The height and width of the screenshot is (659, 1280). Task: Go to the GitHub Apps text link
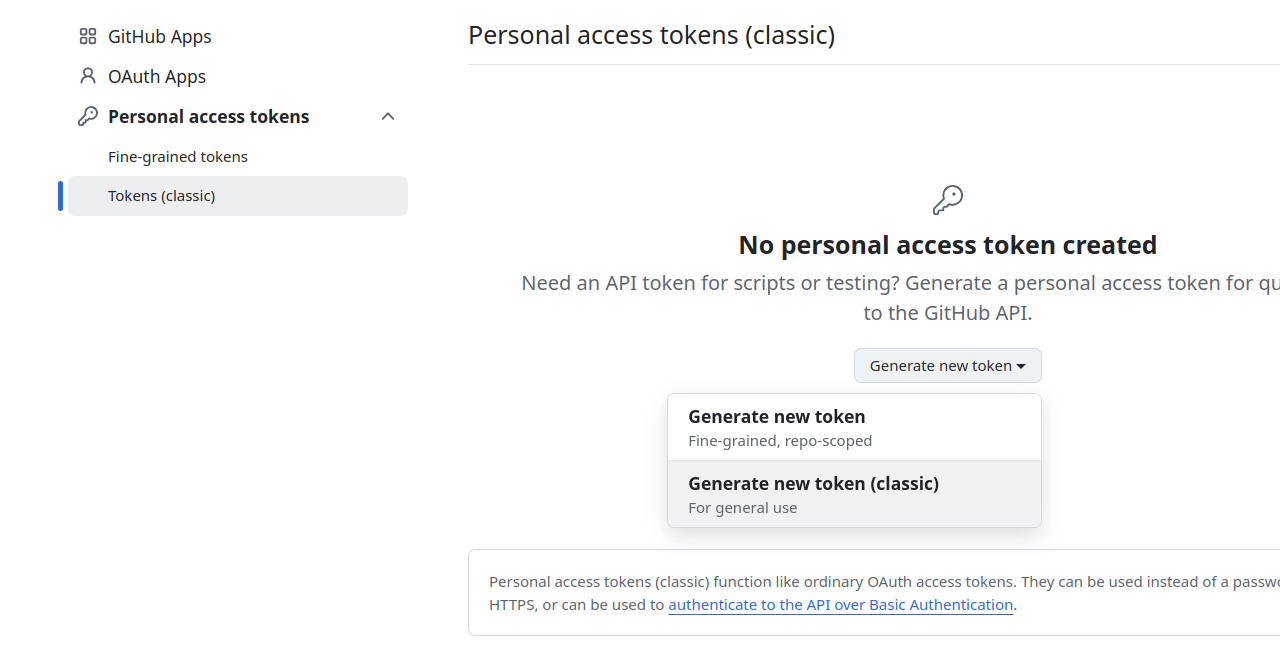160,37
